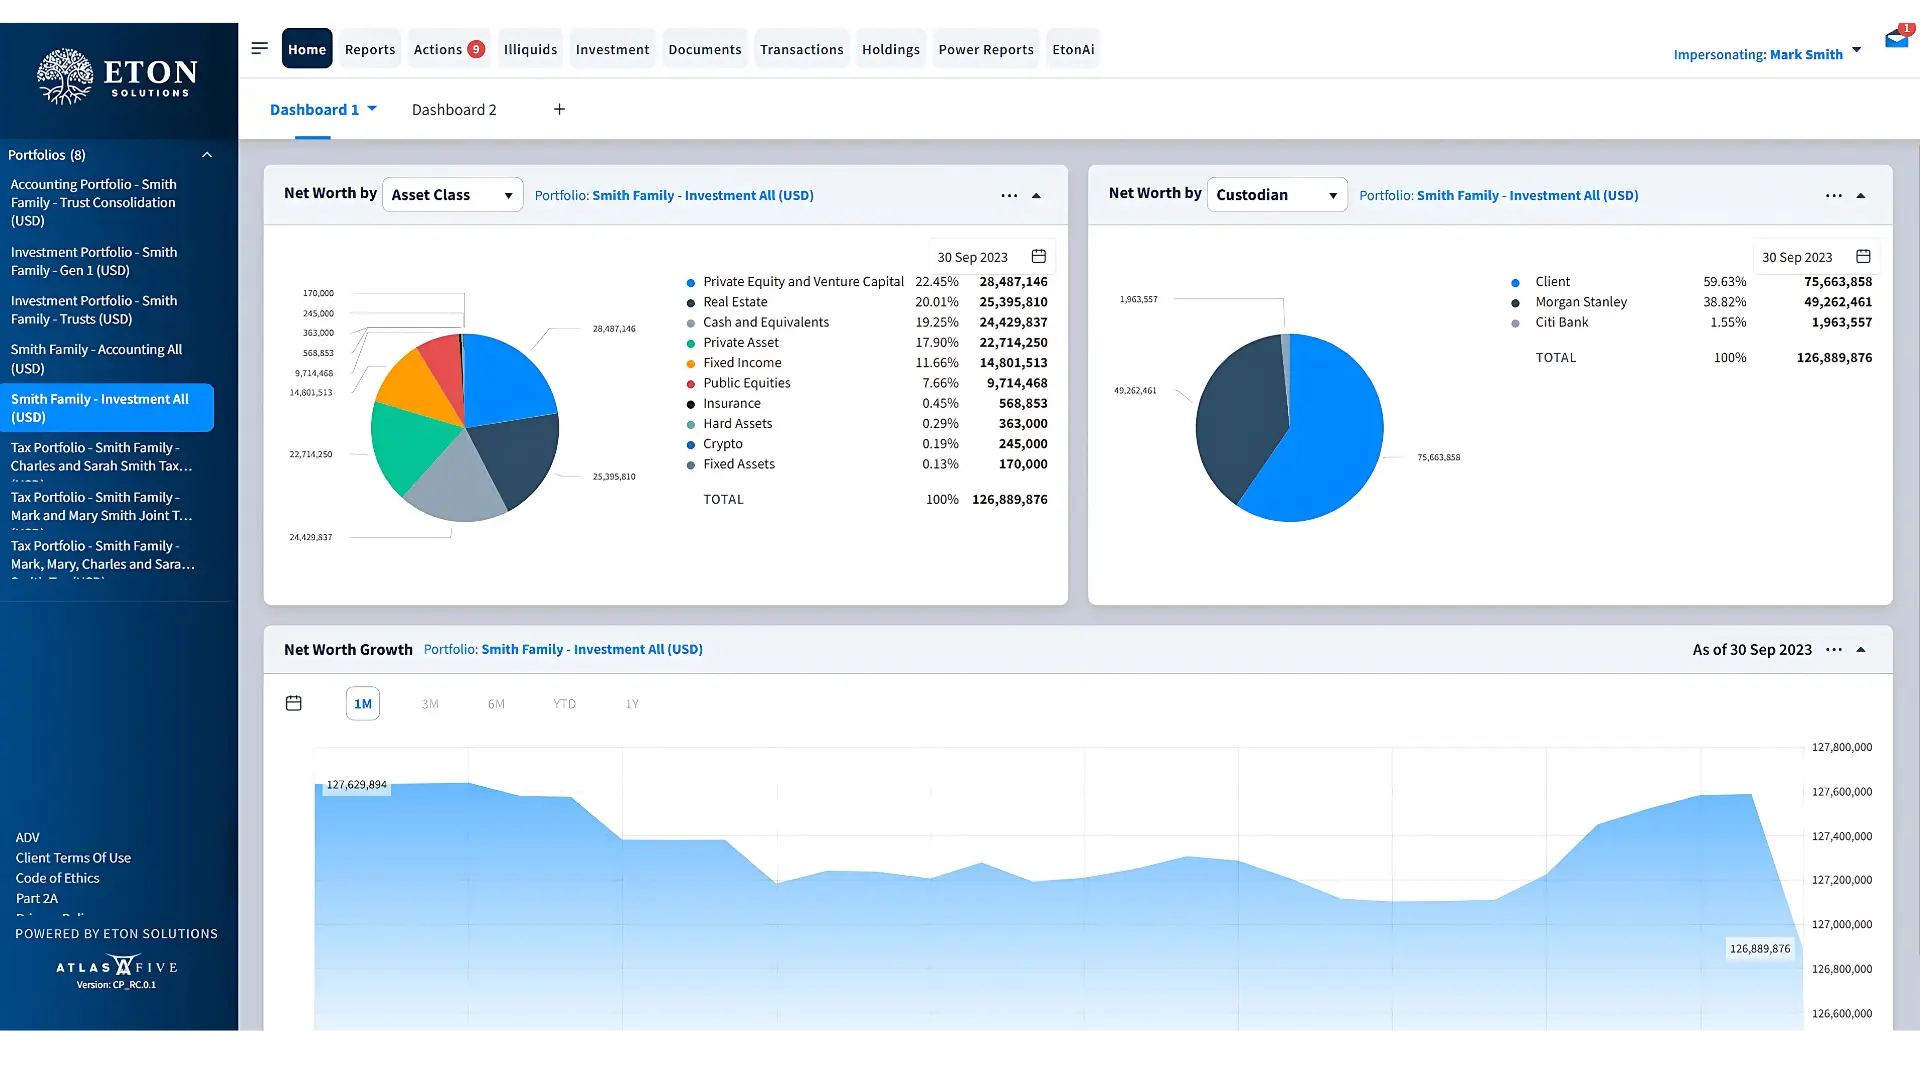Go to the Home tab

(x=307, y=49)
